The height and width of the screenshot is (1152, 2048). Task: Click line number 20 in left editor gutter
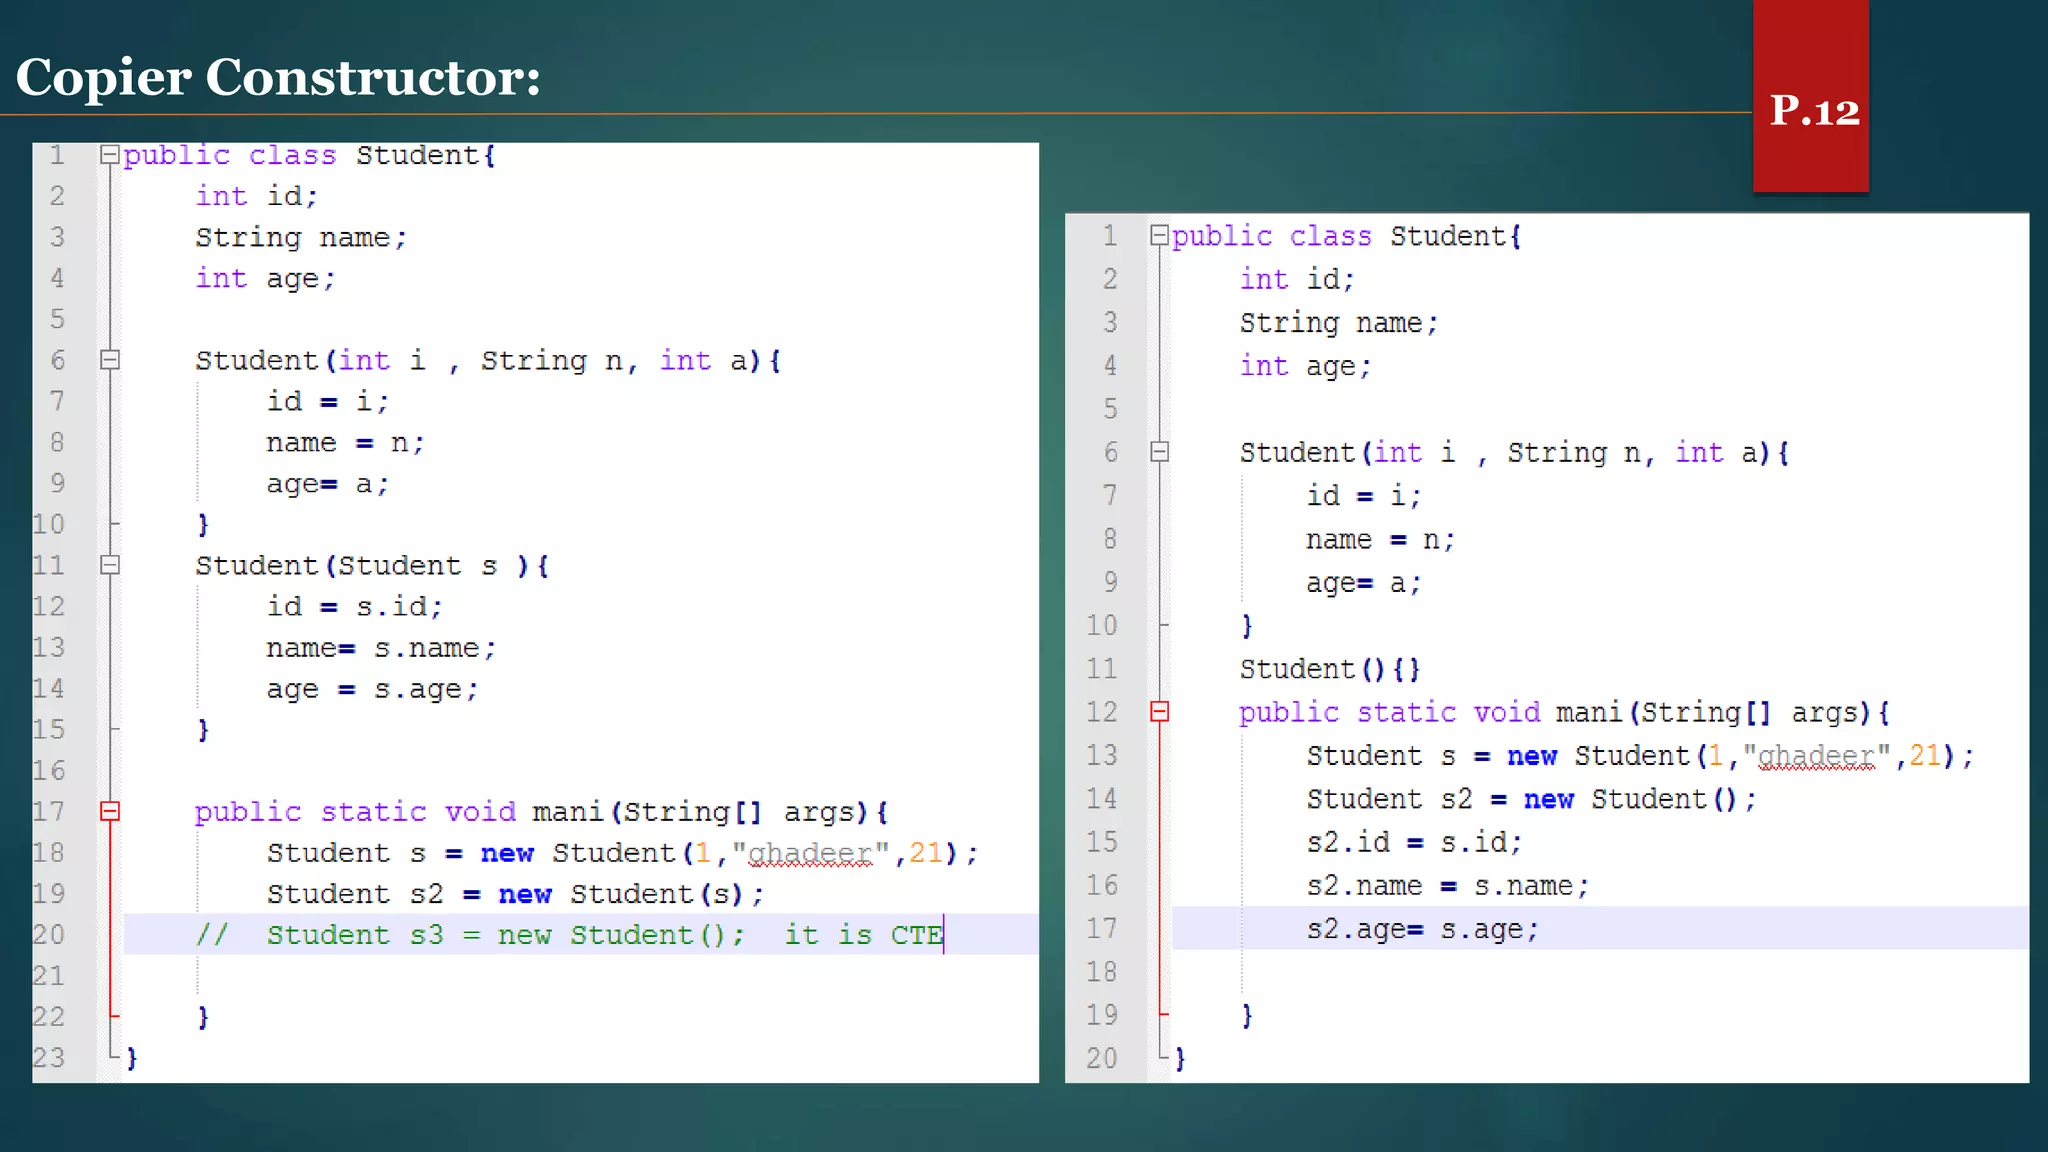pos(49,935)
